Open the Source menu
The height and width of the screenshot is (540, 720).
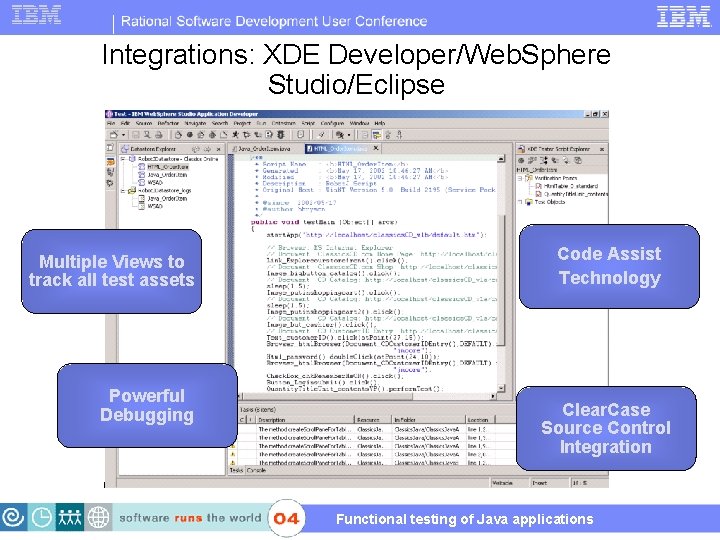pyautogui.click(x=144, y=123)
